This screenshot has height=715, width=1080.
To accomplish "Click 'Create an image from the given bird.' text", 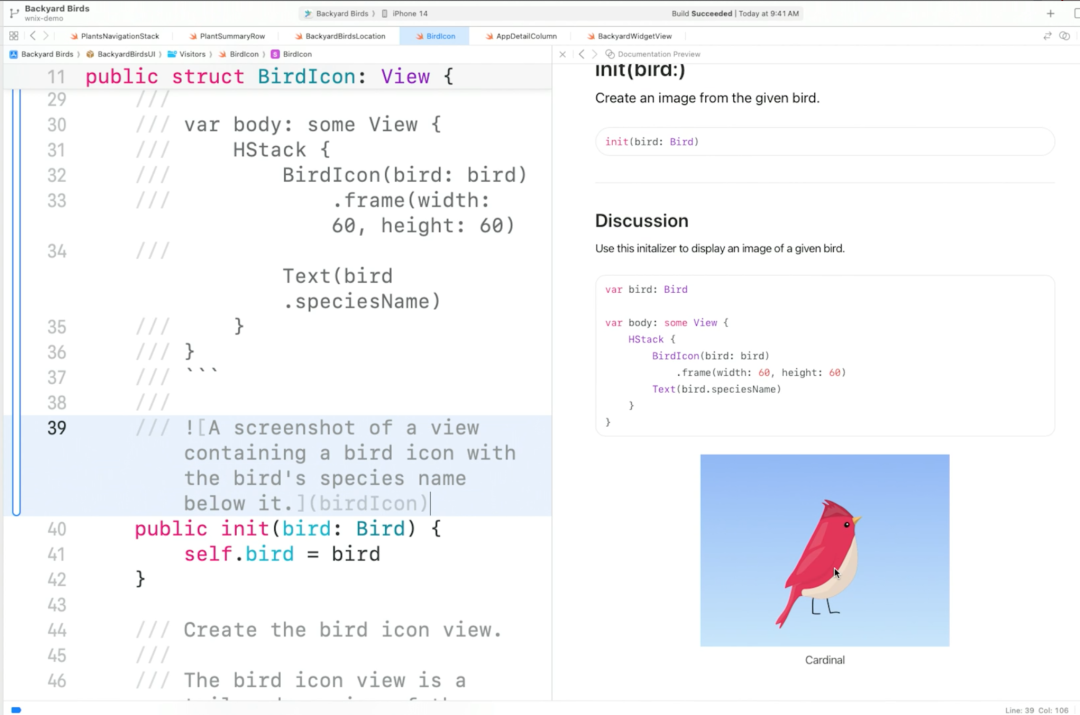I will (x=707, y=98).
